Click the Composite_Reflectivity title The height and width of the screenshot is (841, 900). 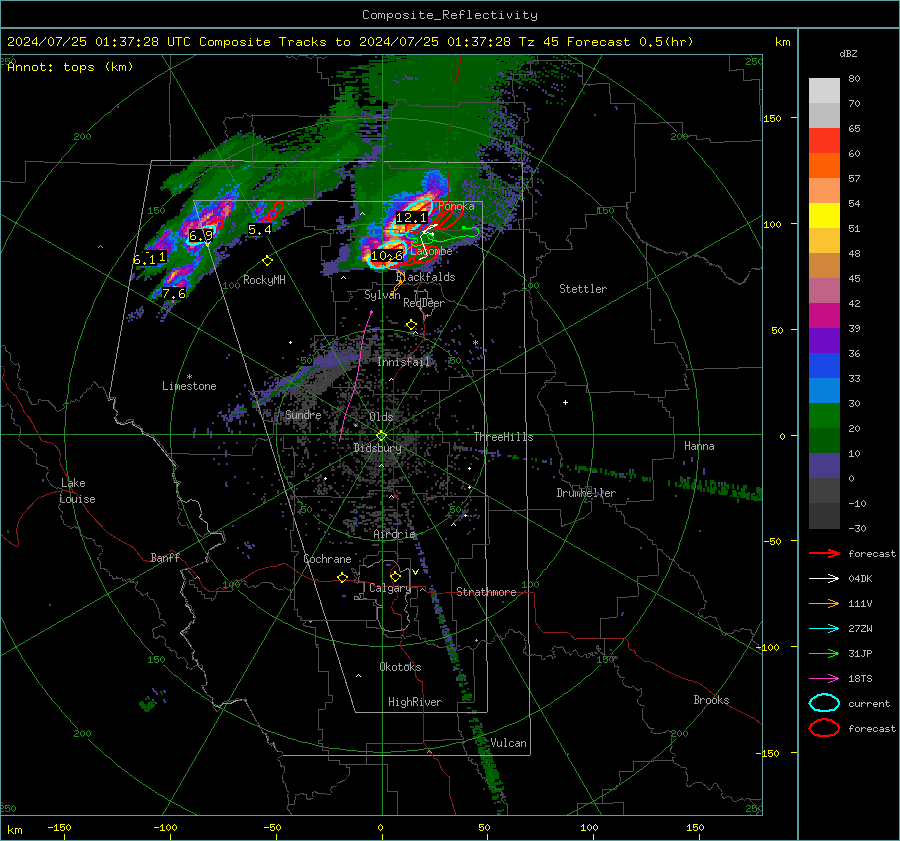[450, 15]
